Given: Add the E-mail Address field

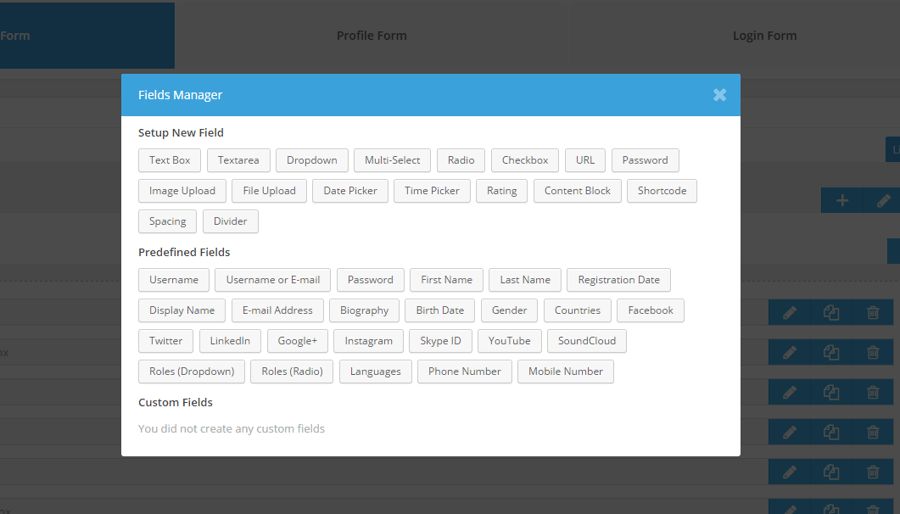Looking at the screenshot, I should pos(277,310).
